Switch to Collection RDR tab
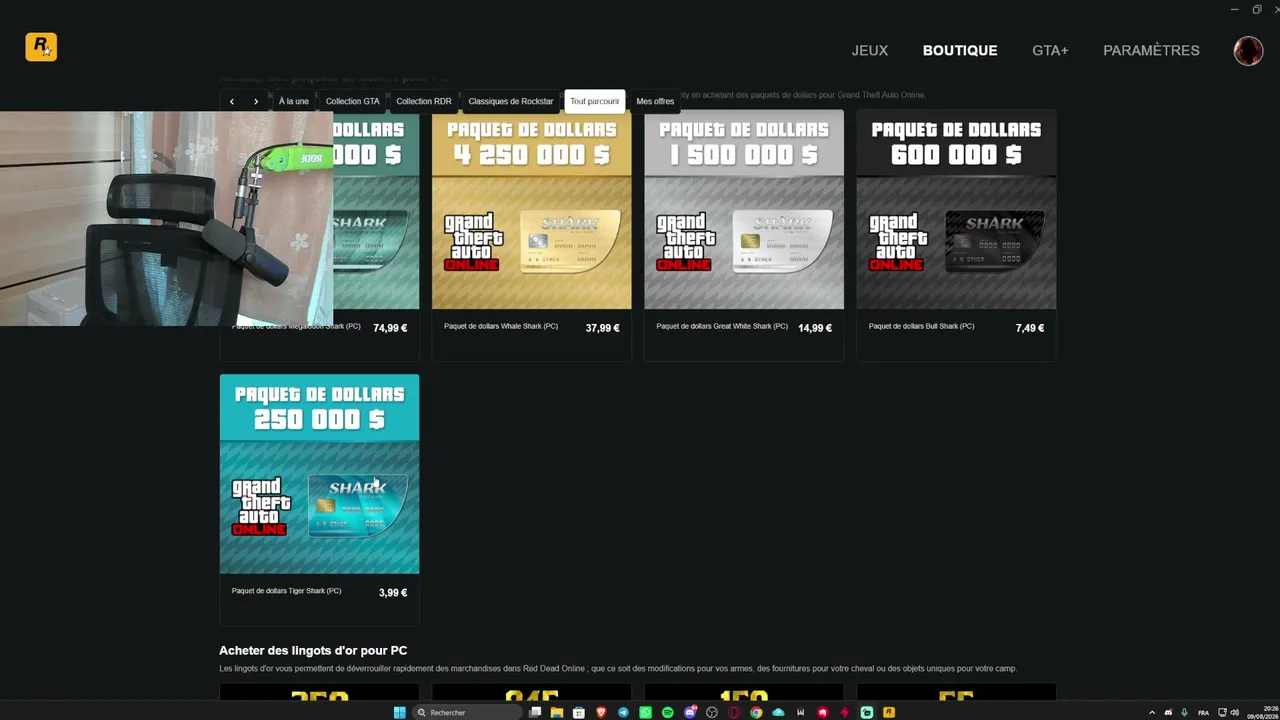 (424, 101)
